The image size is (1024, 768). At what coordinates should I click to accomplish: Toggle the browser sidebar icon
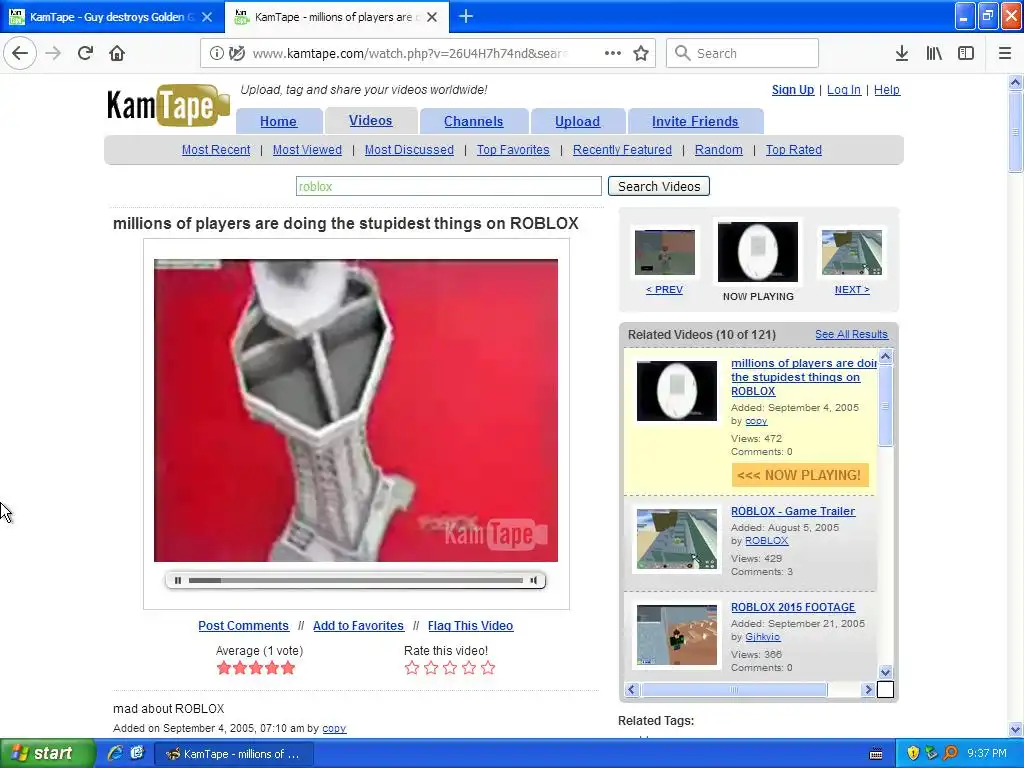tap(966, 53)
